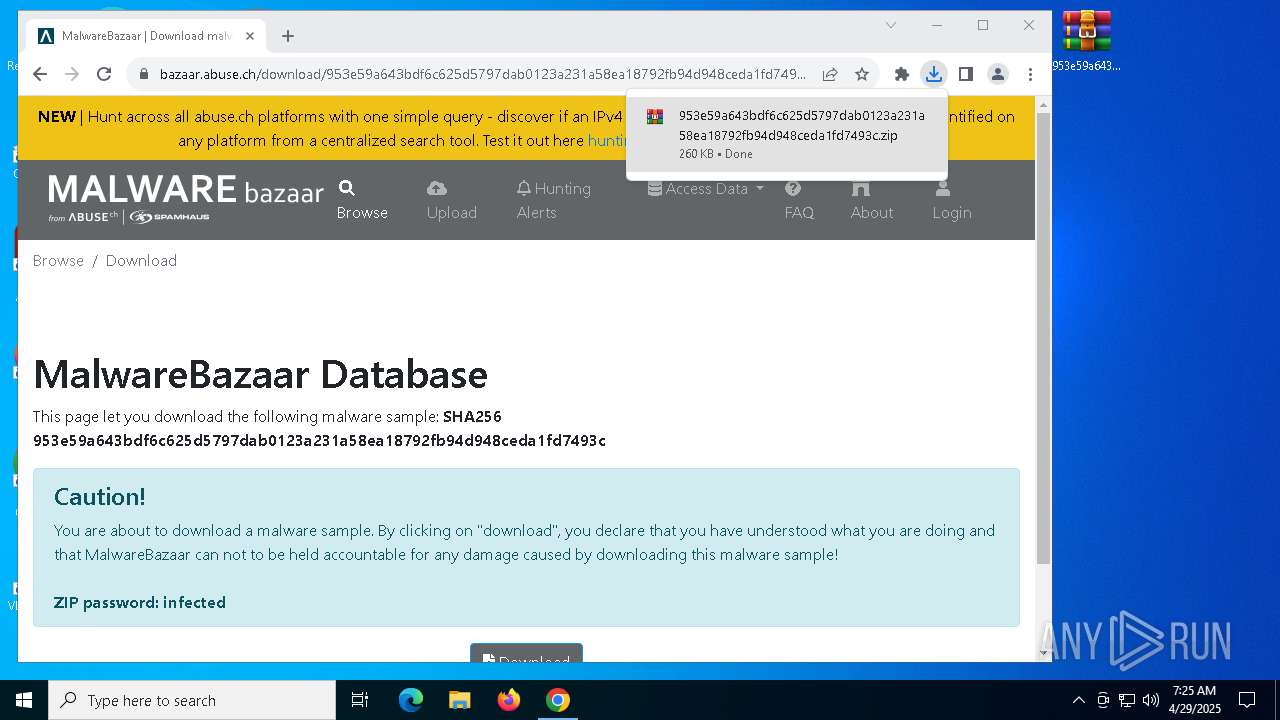Select the MalwareBazaar Download tab

pyautogui.click(x=146, y=36)
